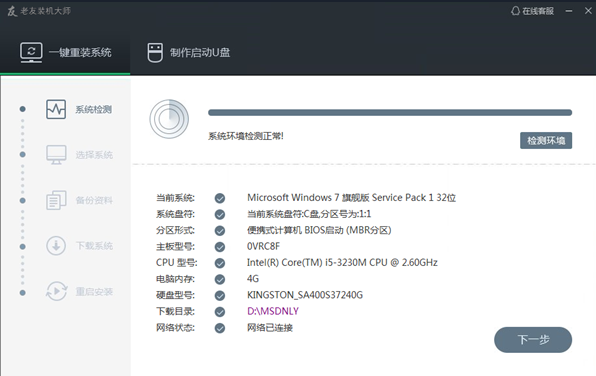Click the 下载目录: label
Screen dimensions: 596x376
tap(175, 311)
